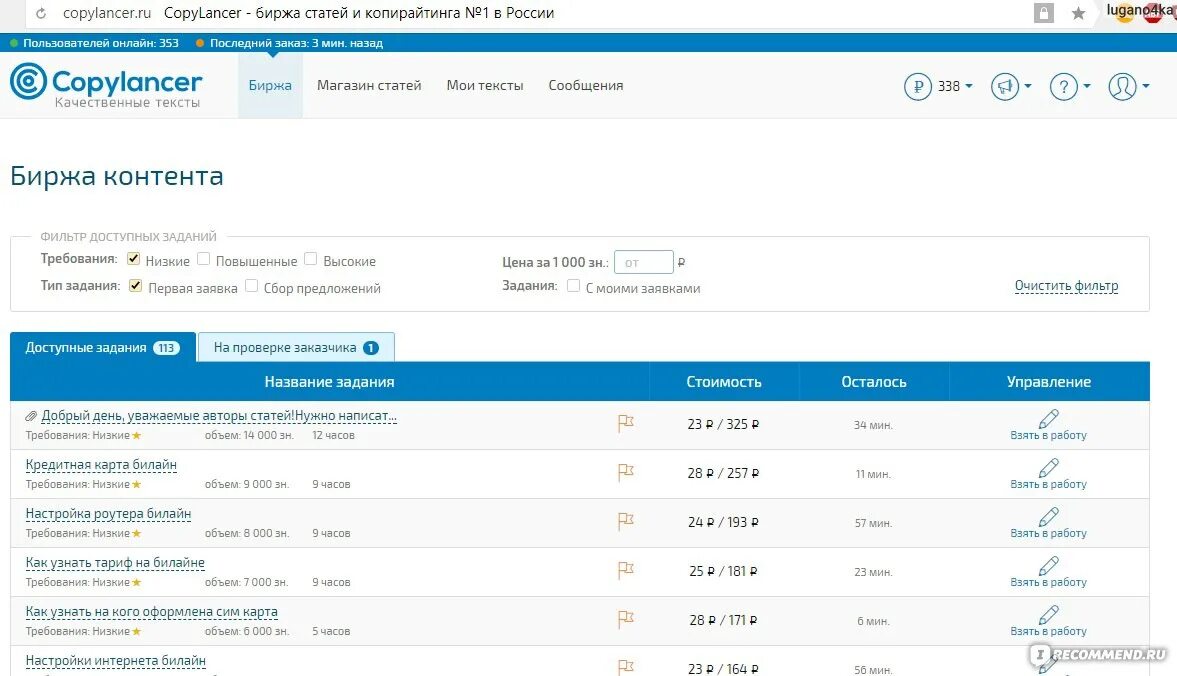Viewport: 1177px width, 676px height.
Task: Bookmark the page with the star icon
Action: click(x=1078, y=13)
